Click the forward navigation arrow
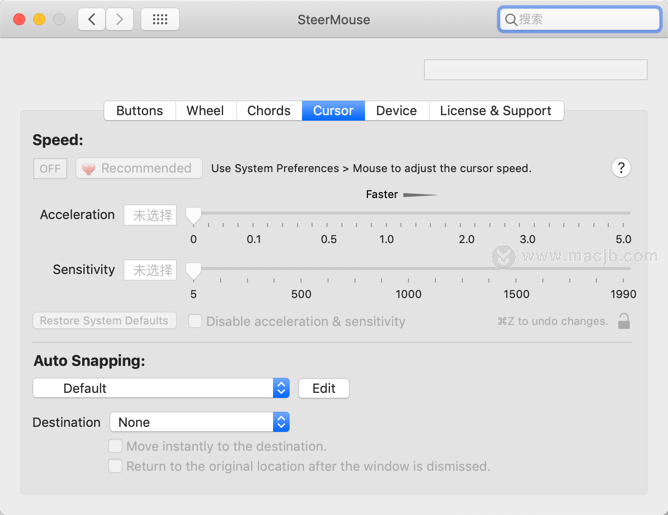Image resolution: width=668 pixels, height=515 pixels. [x=120, y=19]
